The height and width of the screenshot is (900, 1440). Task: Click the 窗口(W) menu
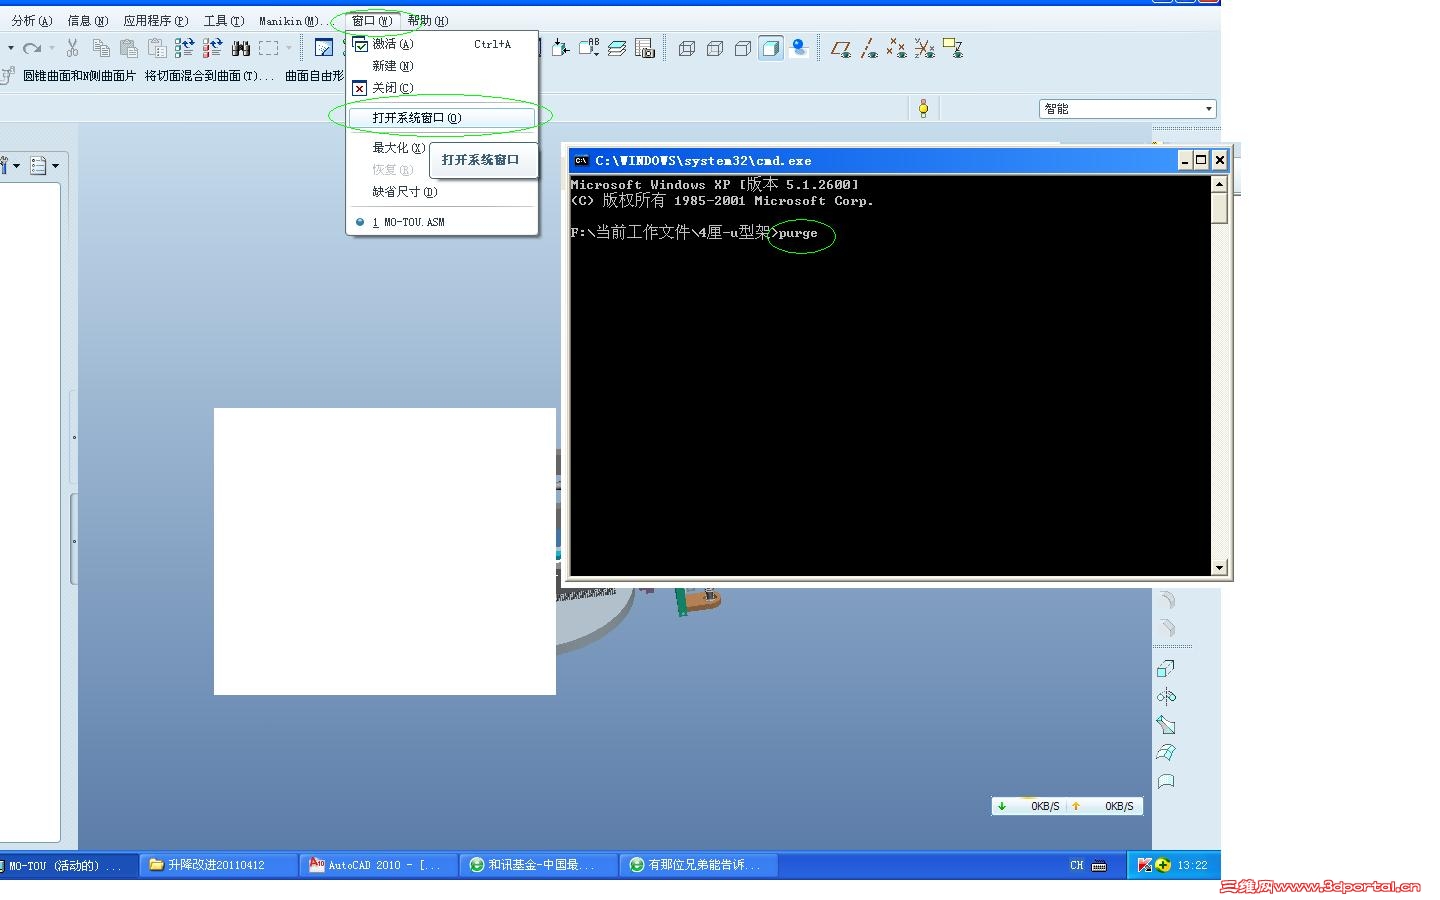coord(372,20)
